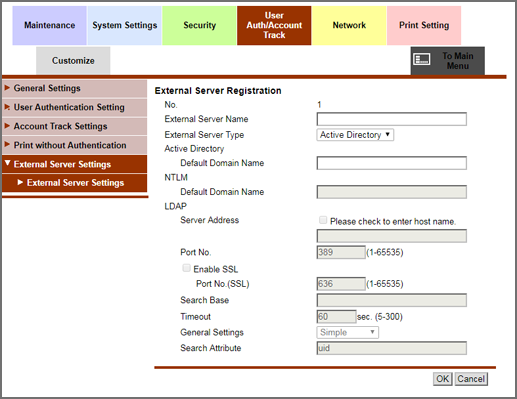Select User Auth/Account Track tab
517x399 pixels.
[274, 25]
